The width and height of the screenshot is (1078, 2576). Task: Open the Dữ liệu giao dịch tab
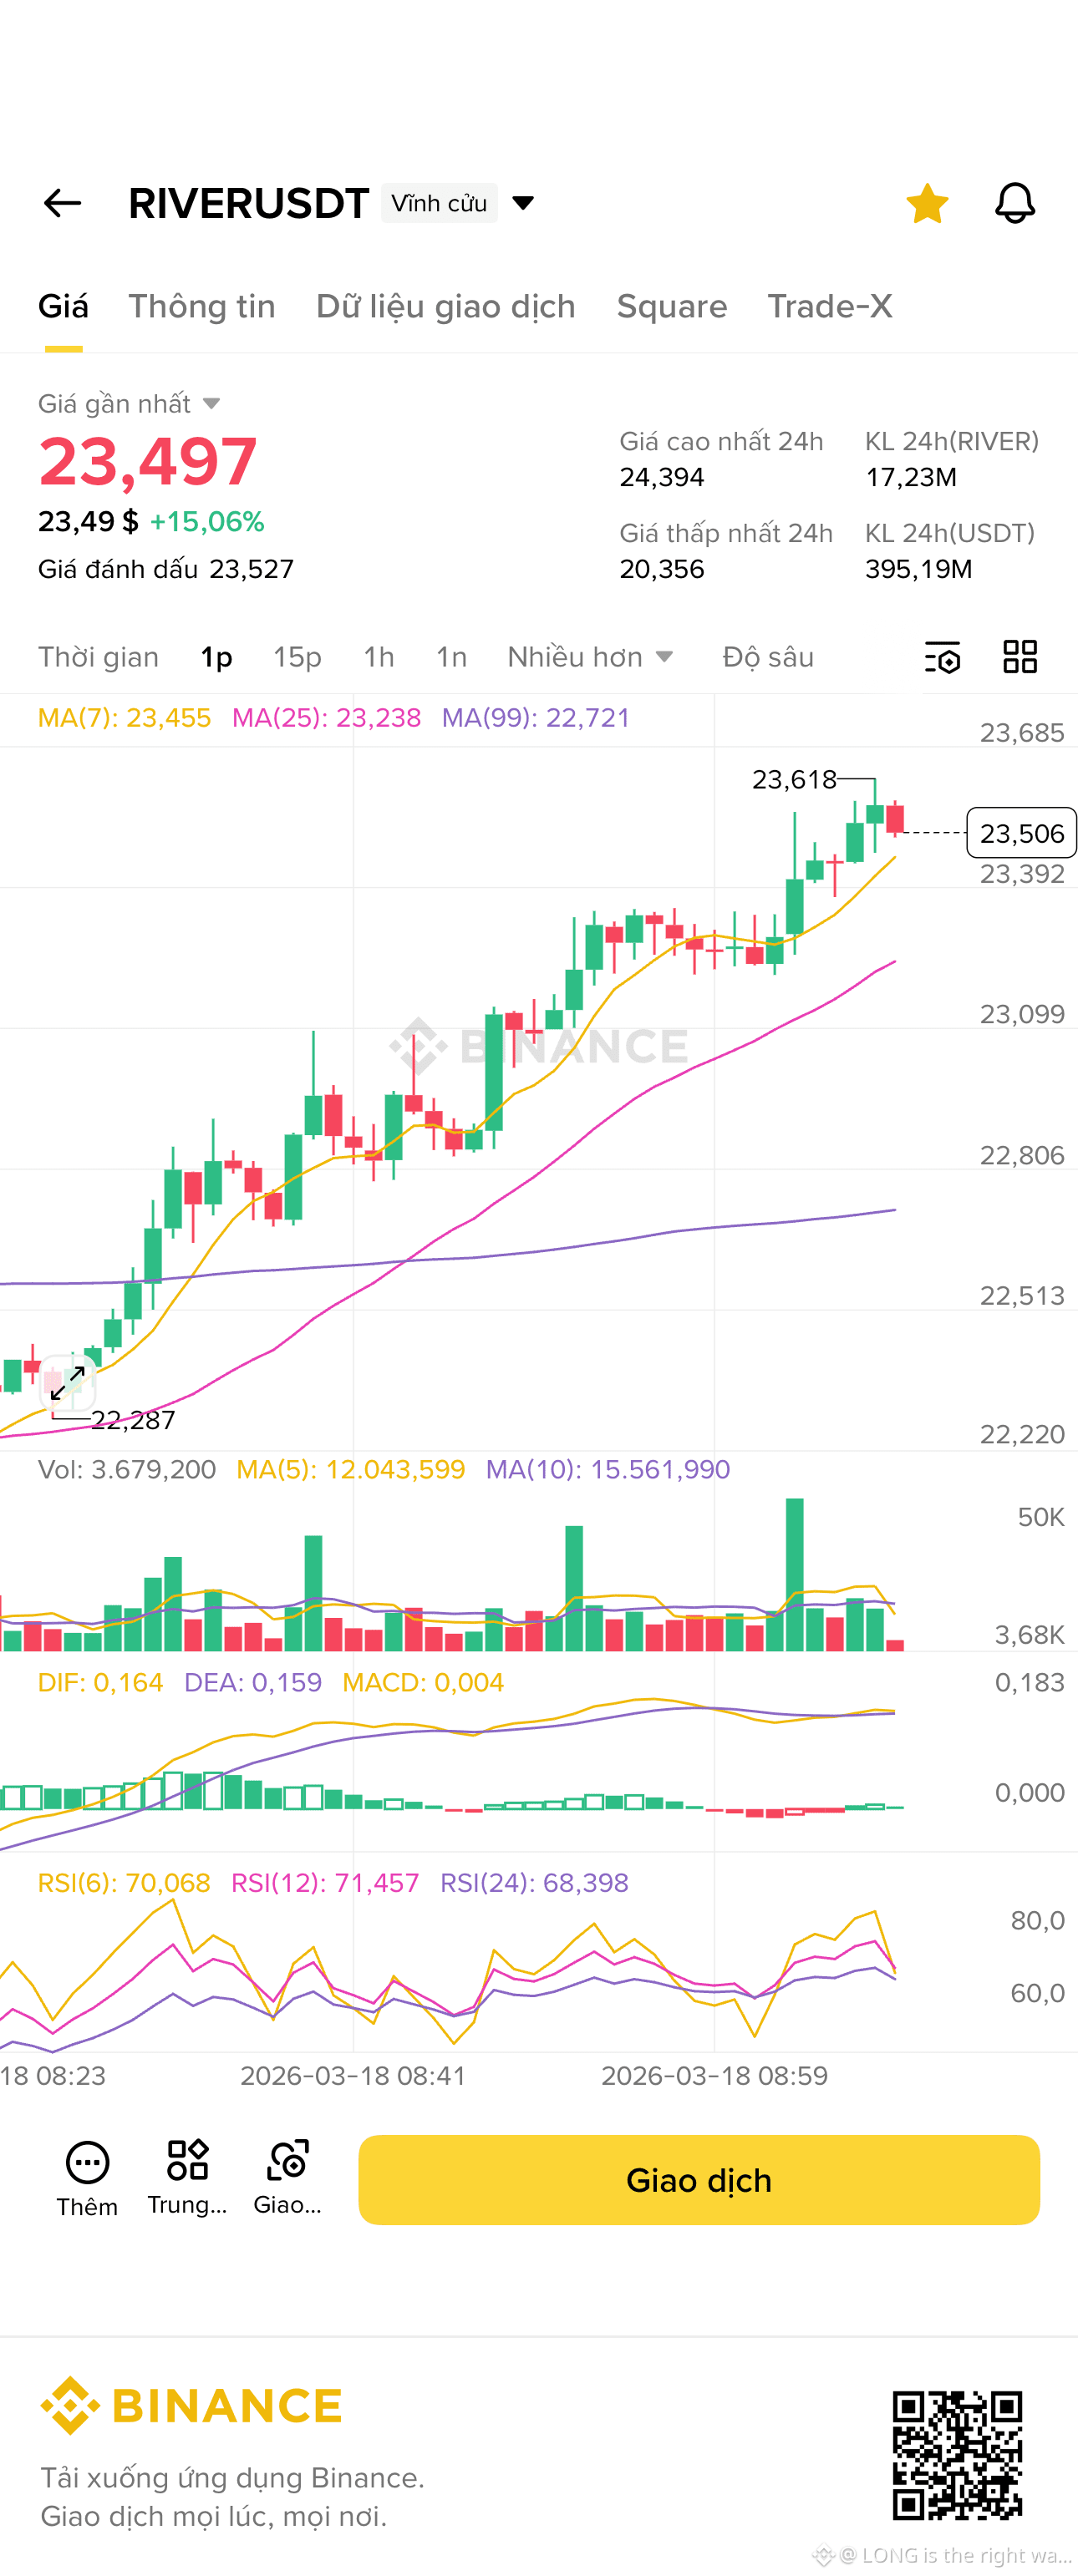coord(446,306)
